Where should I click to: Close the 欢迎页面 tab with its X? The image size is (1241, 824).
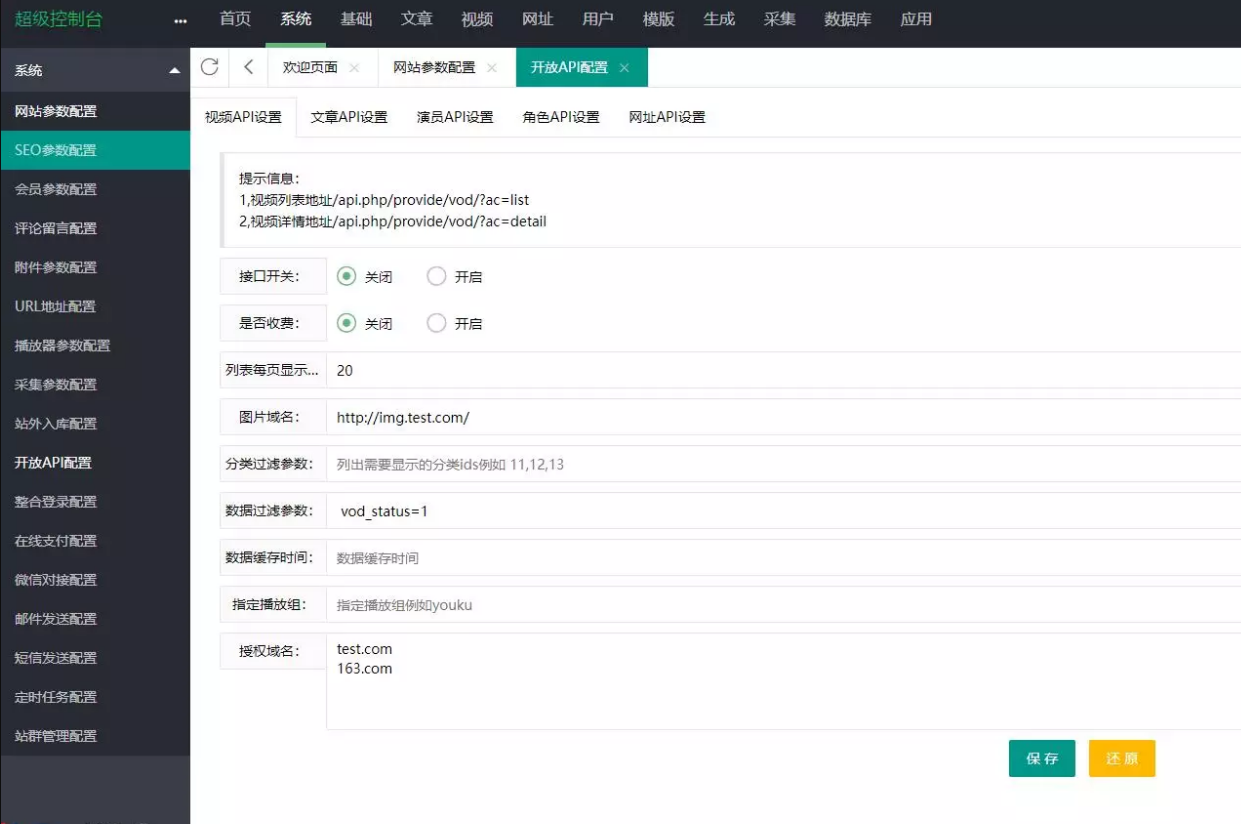354,68
